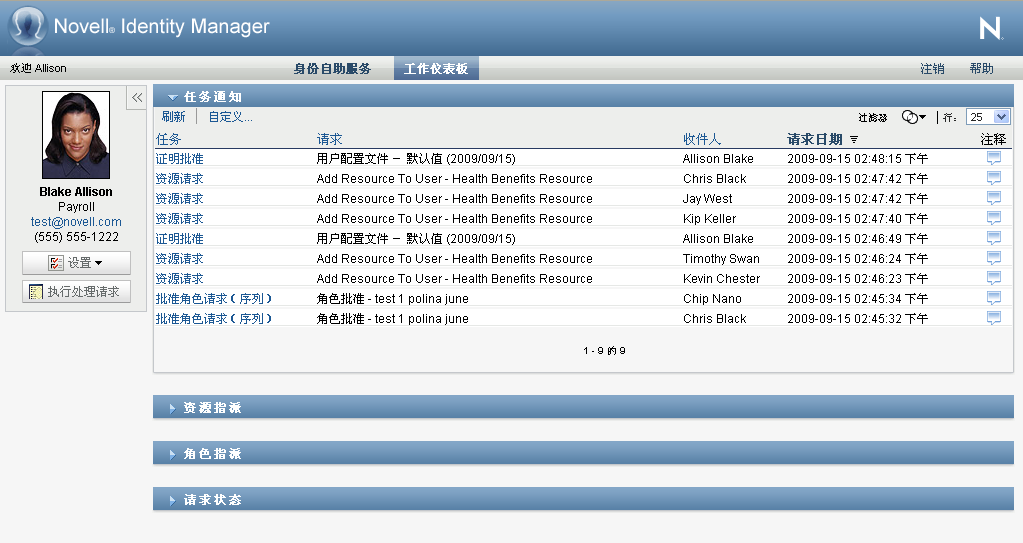Click the 执行处理请求 button
This screenshot has width=1023, height=543.
(x=76, y=291)
